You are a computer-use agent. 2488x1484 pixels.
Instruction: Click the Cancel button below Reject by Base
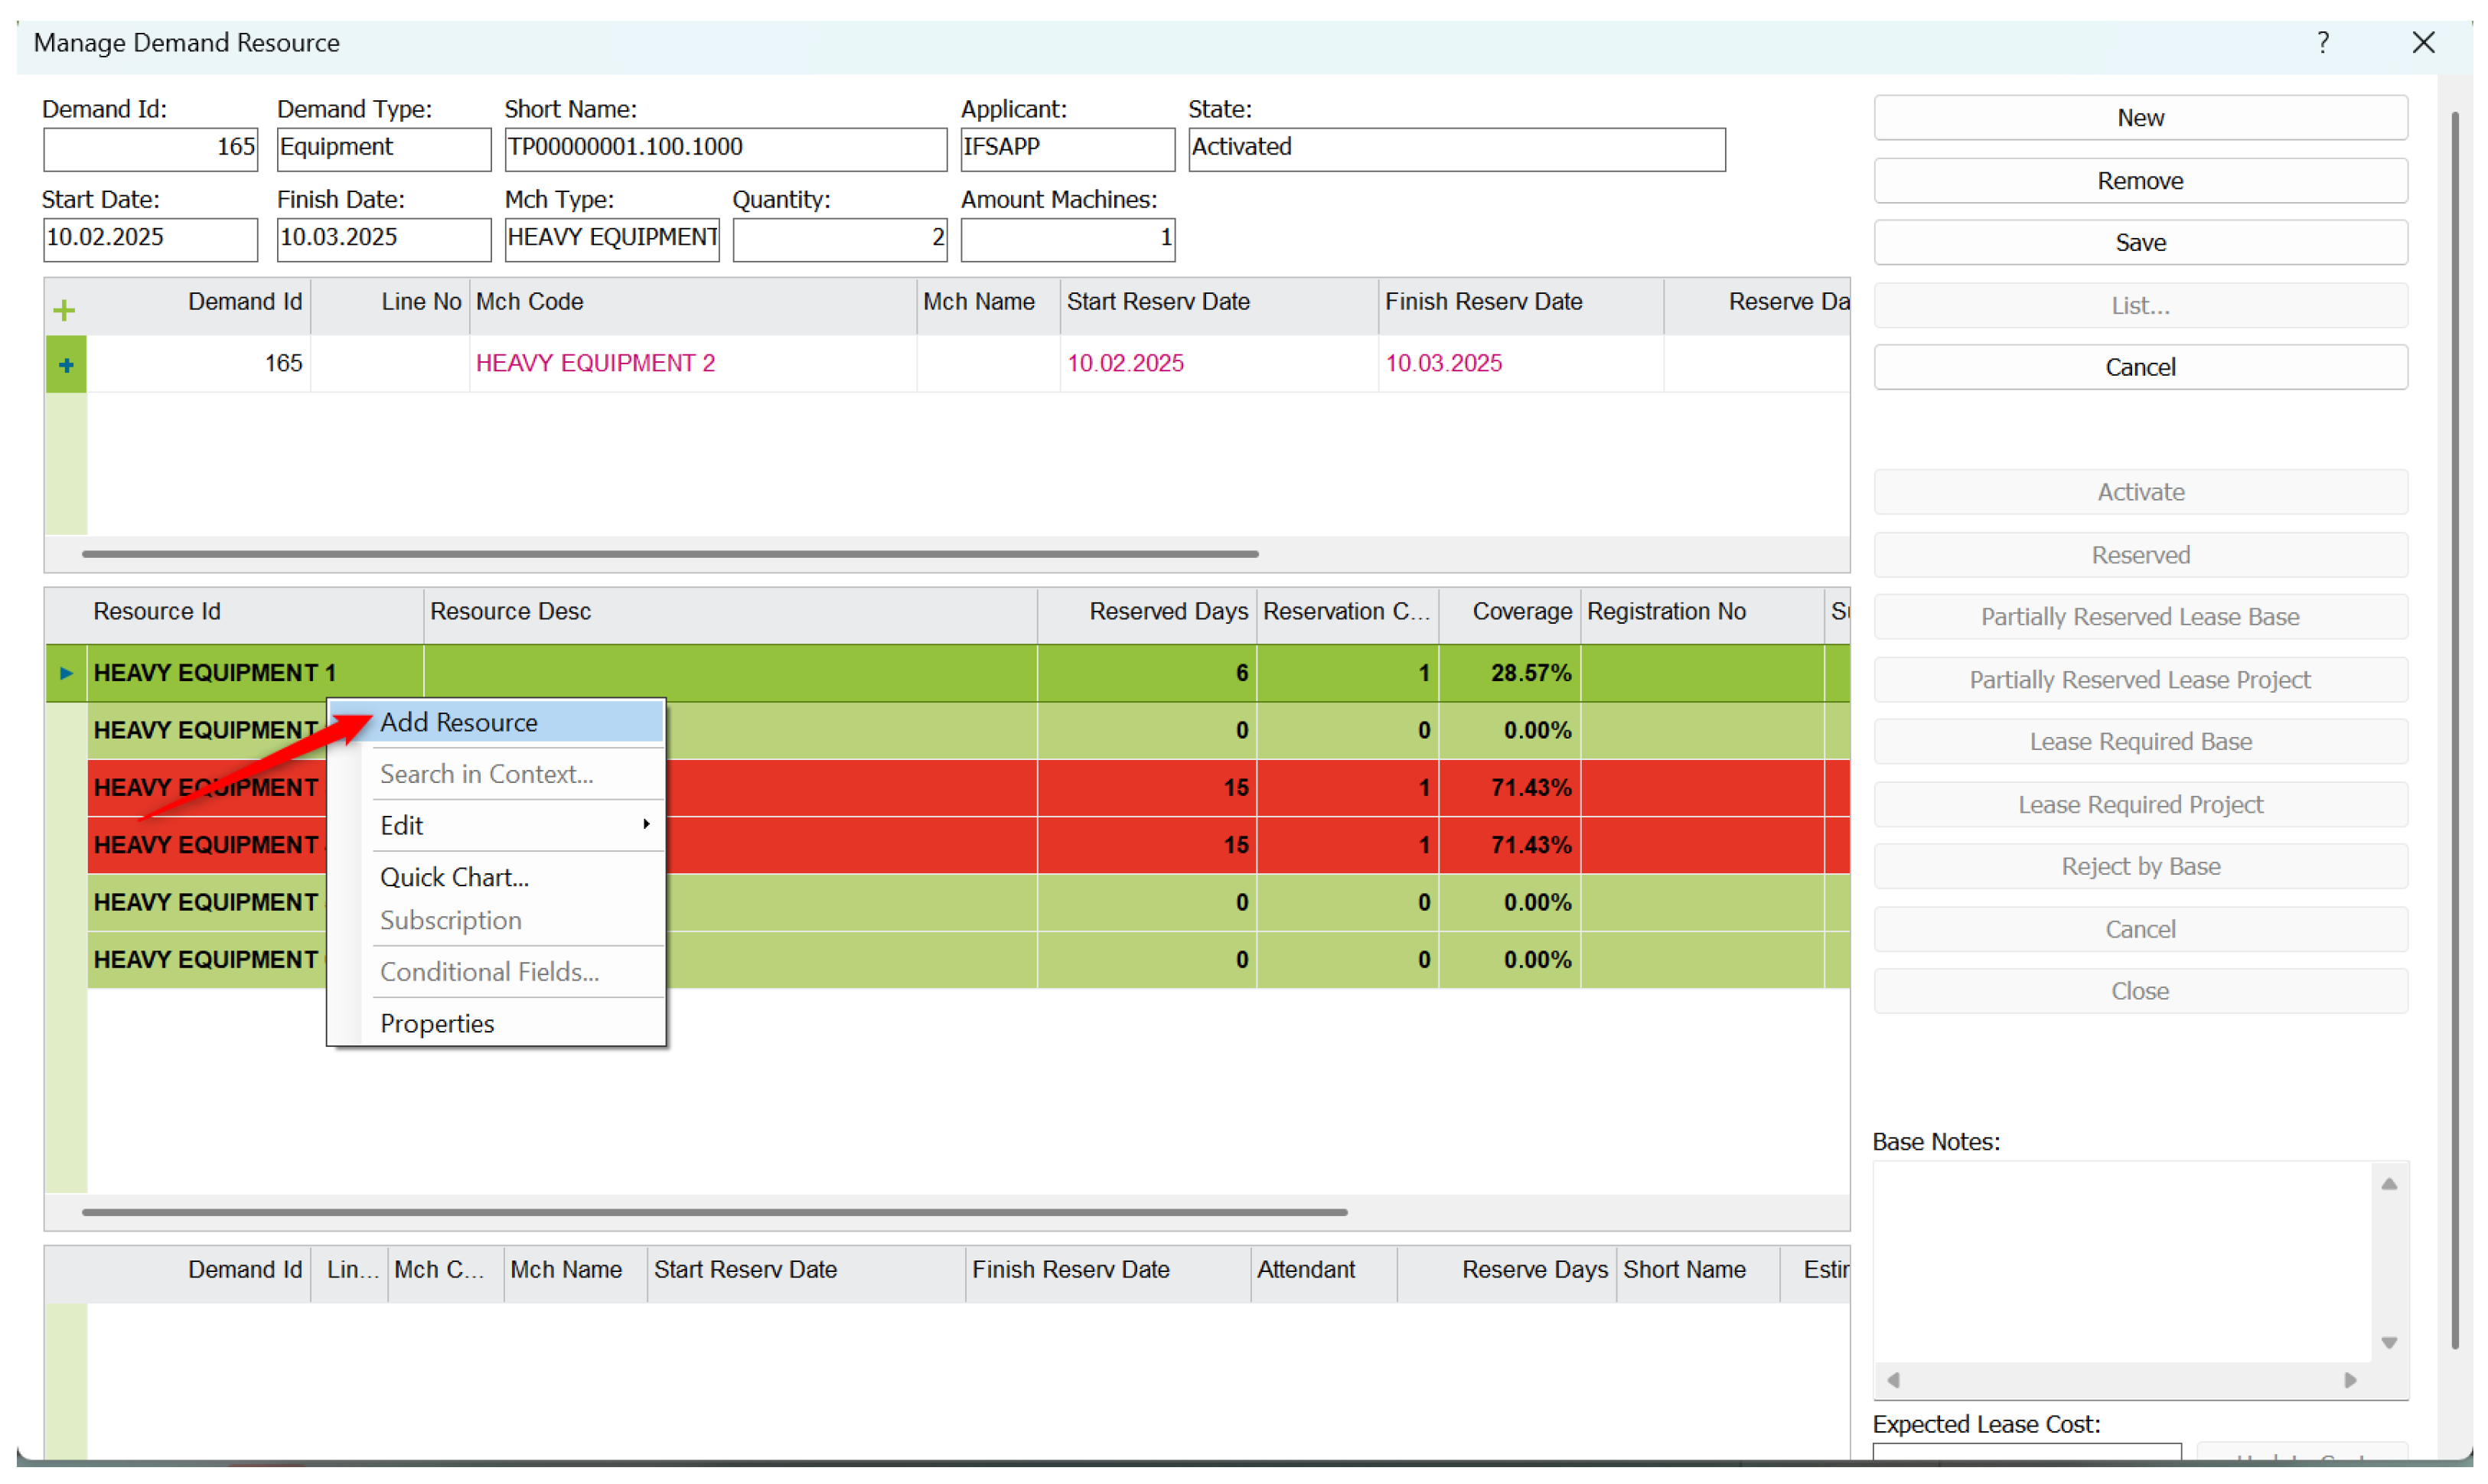coord(2140,931)
